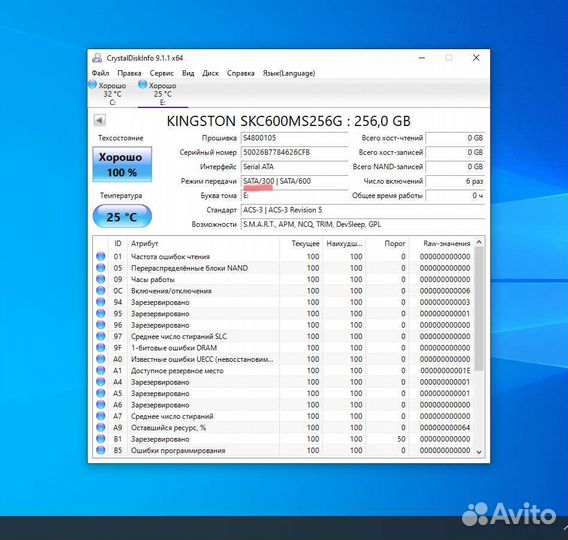The image size is (568, 540).
Task: Click status icon for attribute 01 read error rate
Action: point(101,256)
